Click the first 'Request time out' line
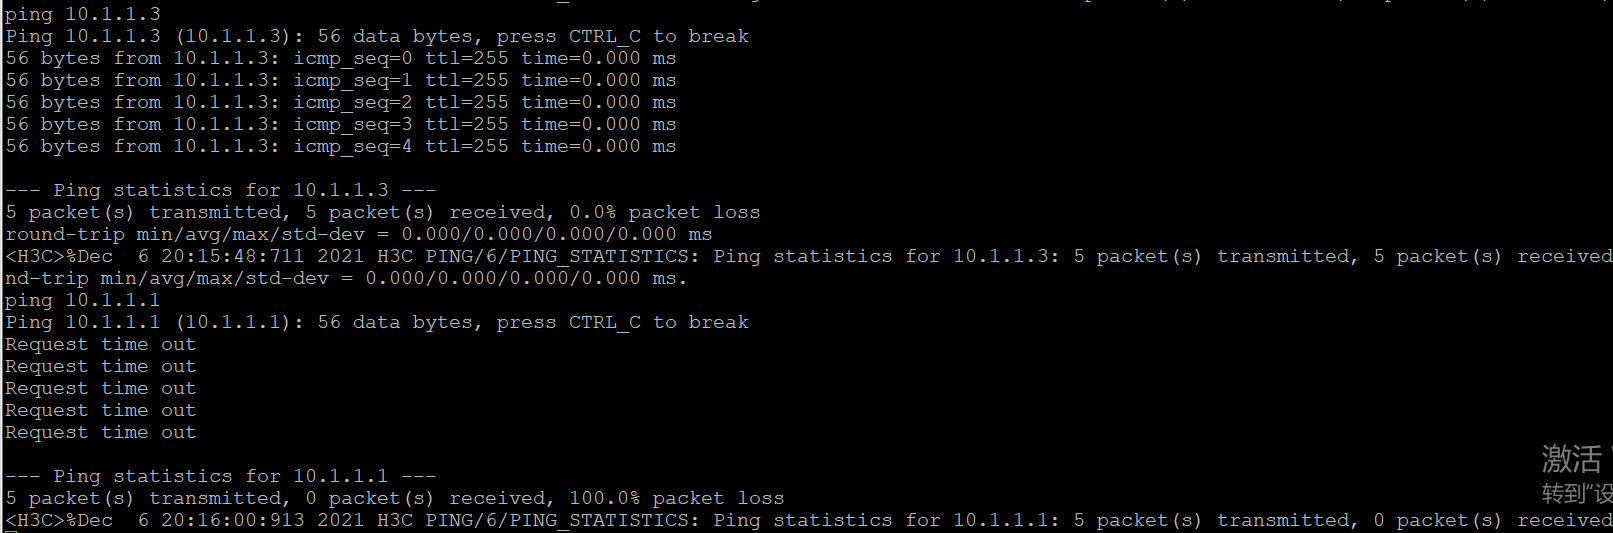 [100, 344]
